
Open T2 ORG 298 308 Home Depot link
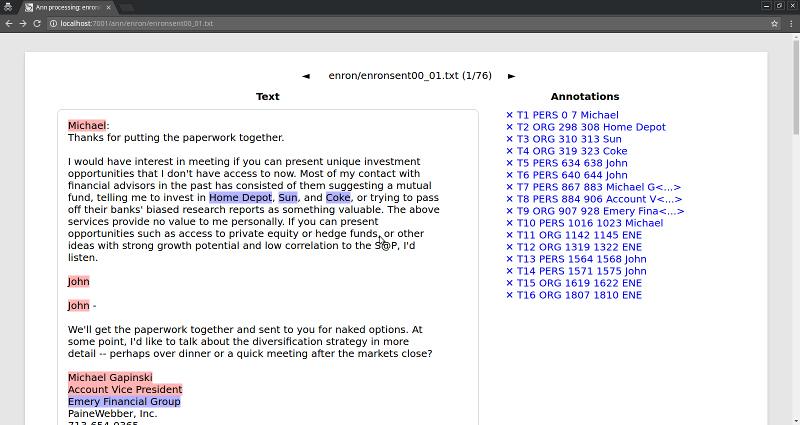point(591,127)
